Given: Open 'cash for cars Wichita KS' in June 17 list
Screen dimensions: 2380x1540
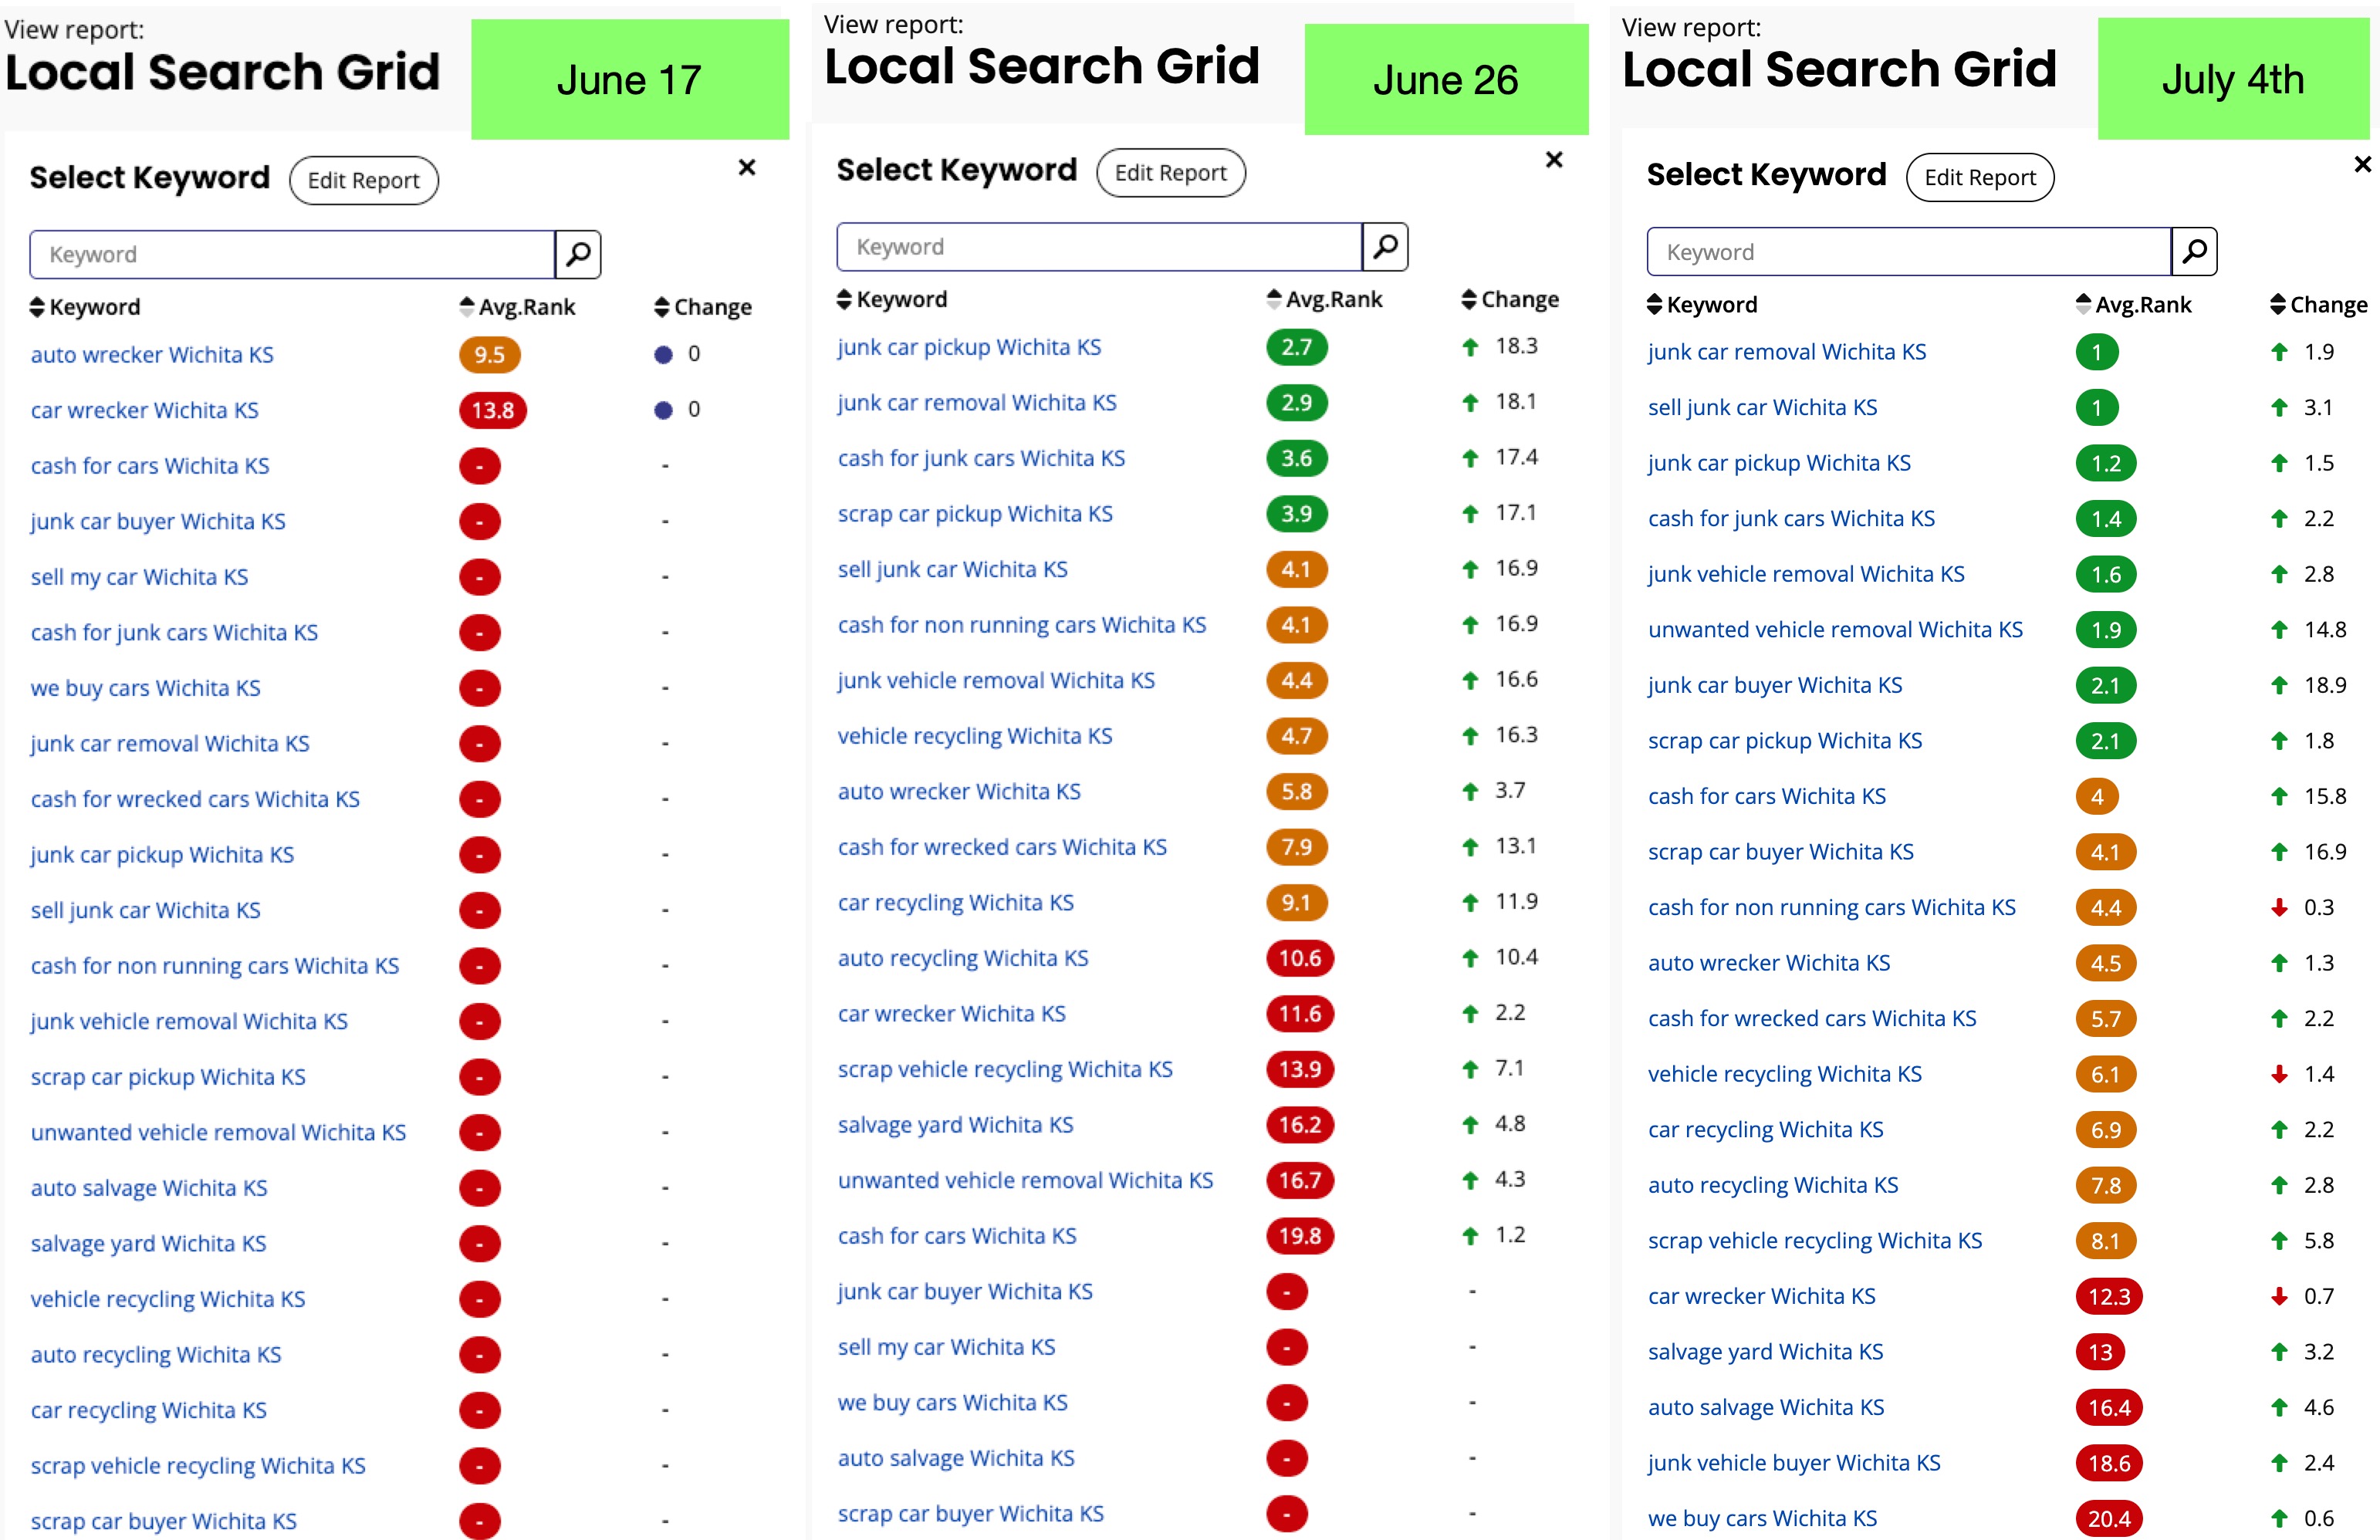Looking at the screenshot, I should click(x=150, y=466).
